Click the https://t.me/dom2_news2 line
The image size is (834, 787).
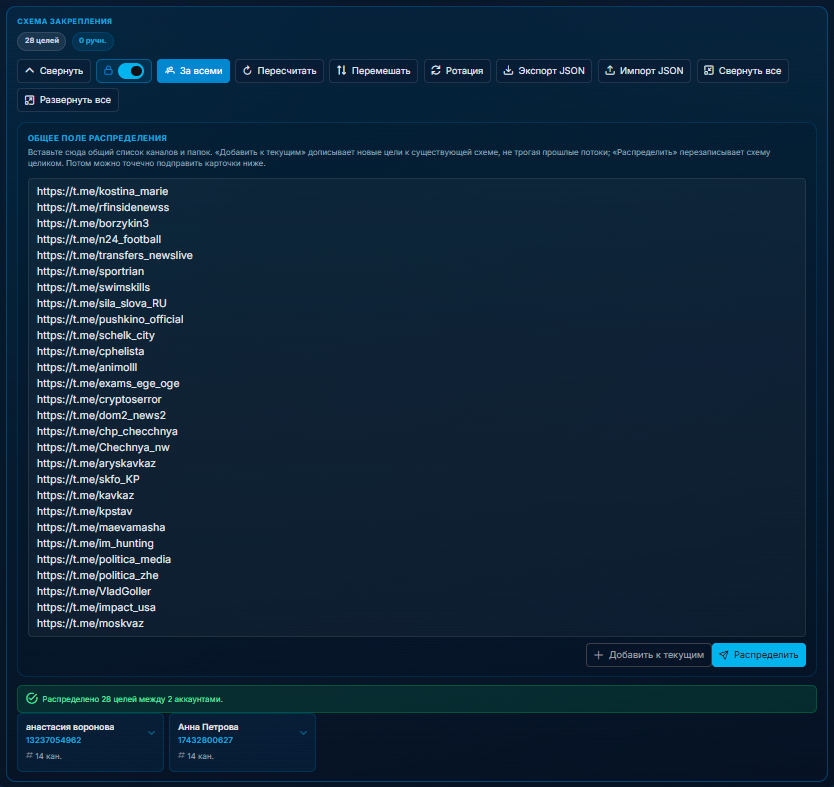tap(101, 415)
